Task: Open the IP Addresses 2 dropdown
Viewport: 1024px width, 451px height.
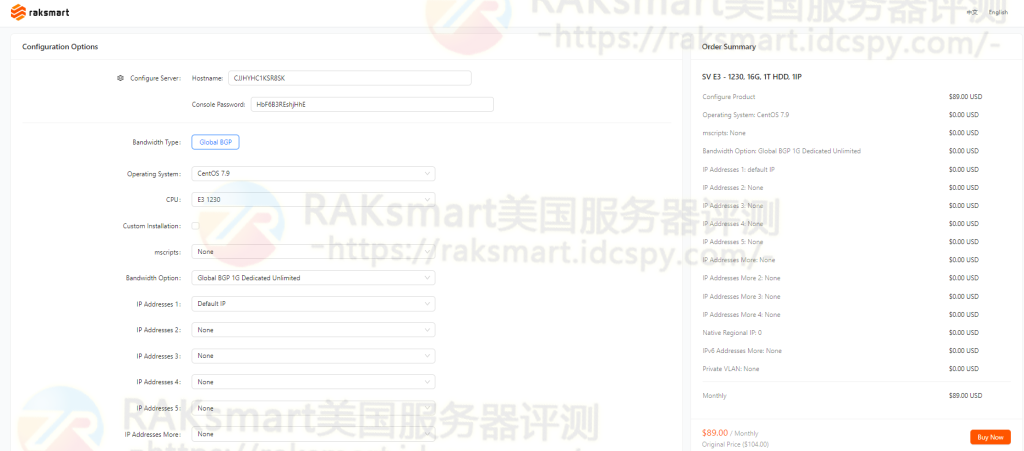Action: click(x=313, y=330)
